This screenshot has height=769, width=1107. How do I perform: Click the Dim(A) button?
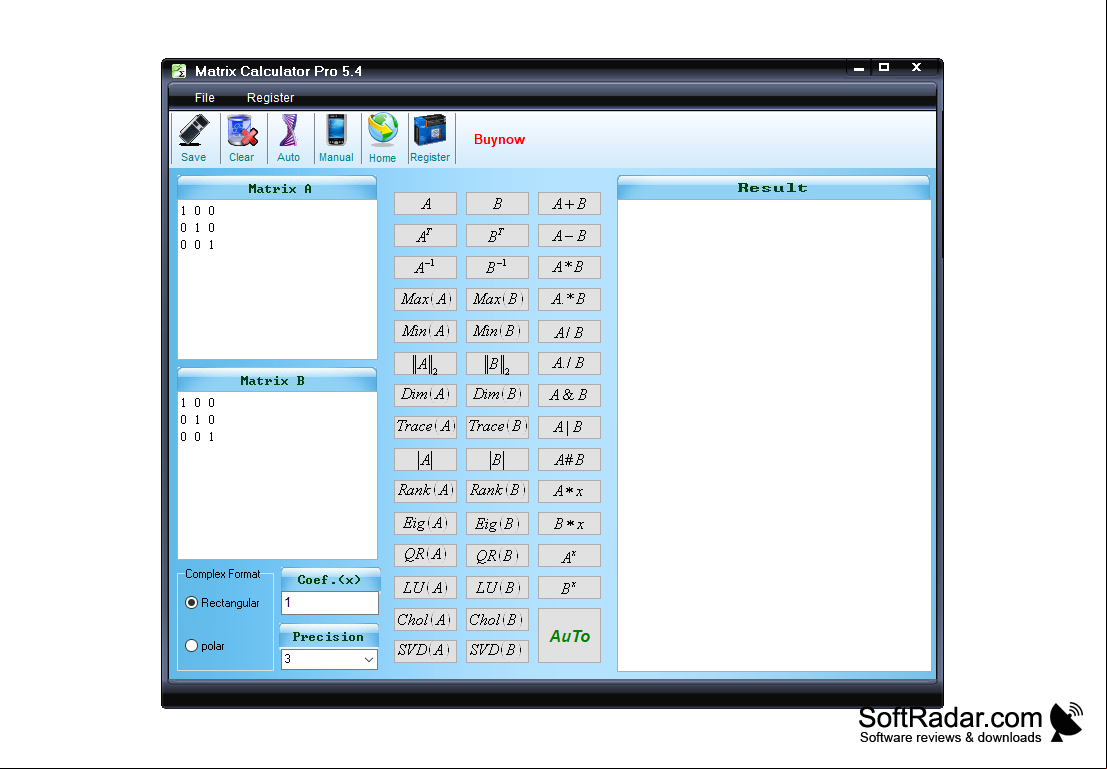(x=425, y=395)
